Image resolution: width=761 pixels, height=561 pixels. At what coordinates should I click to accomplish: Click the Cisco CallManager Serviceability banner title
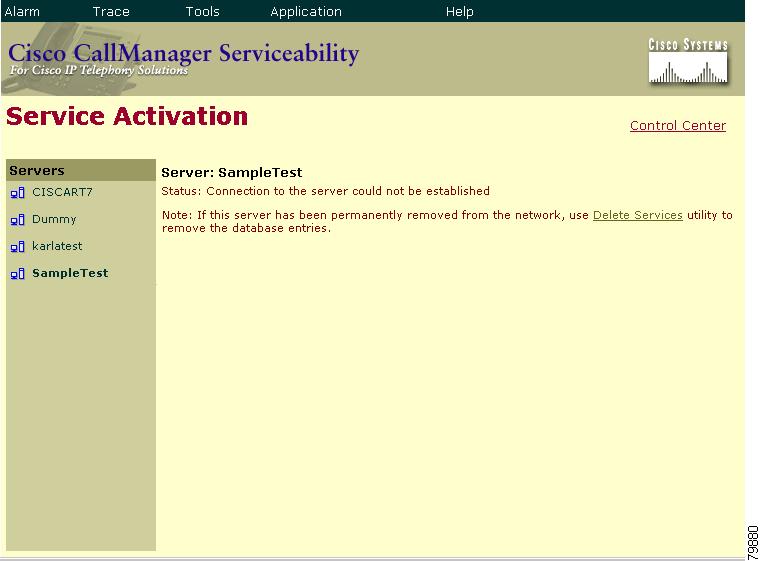[x=183, y=53]
